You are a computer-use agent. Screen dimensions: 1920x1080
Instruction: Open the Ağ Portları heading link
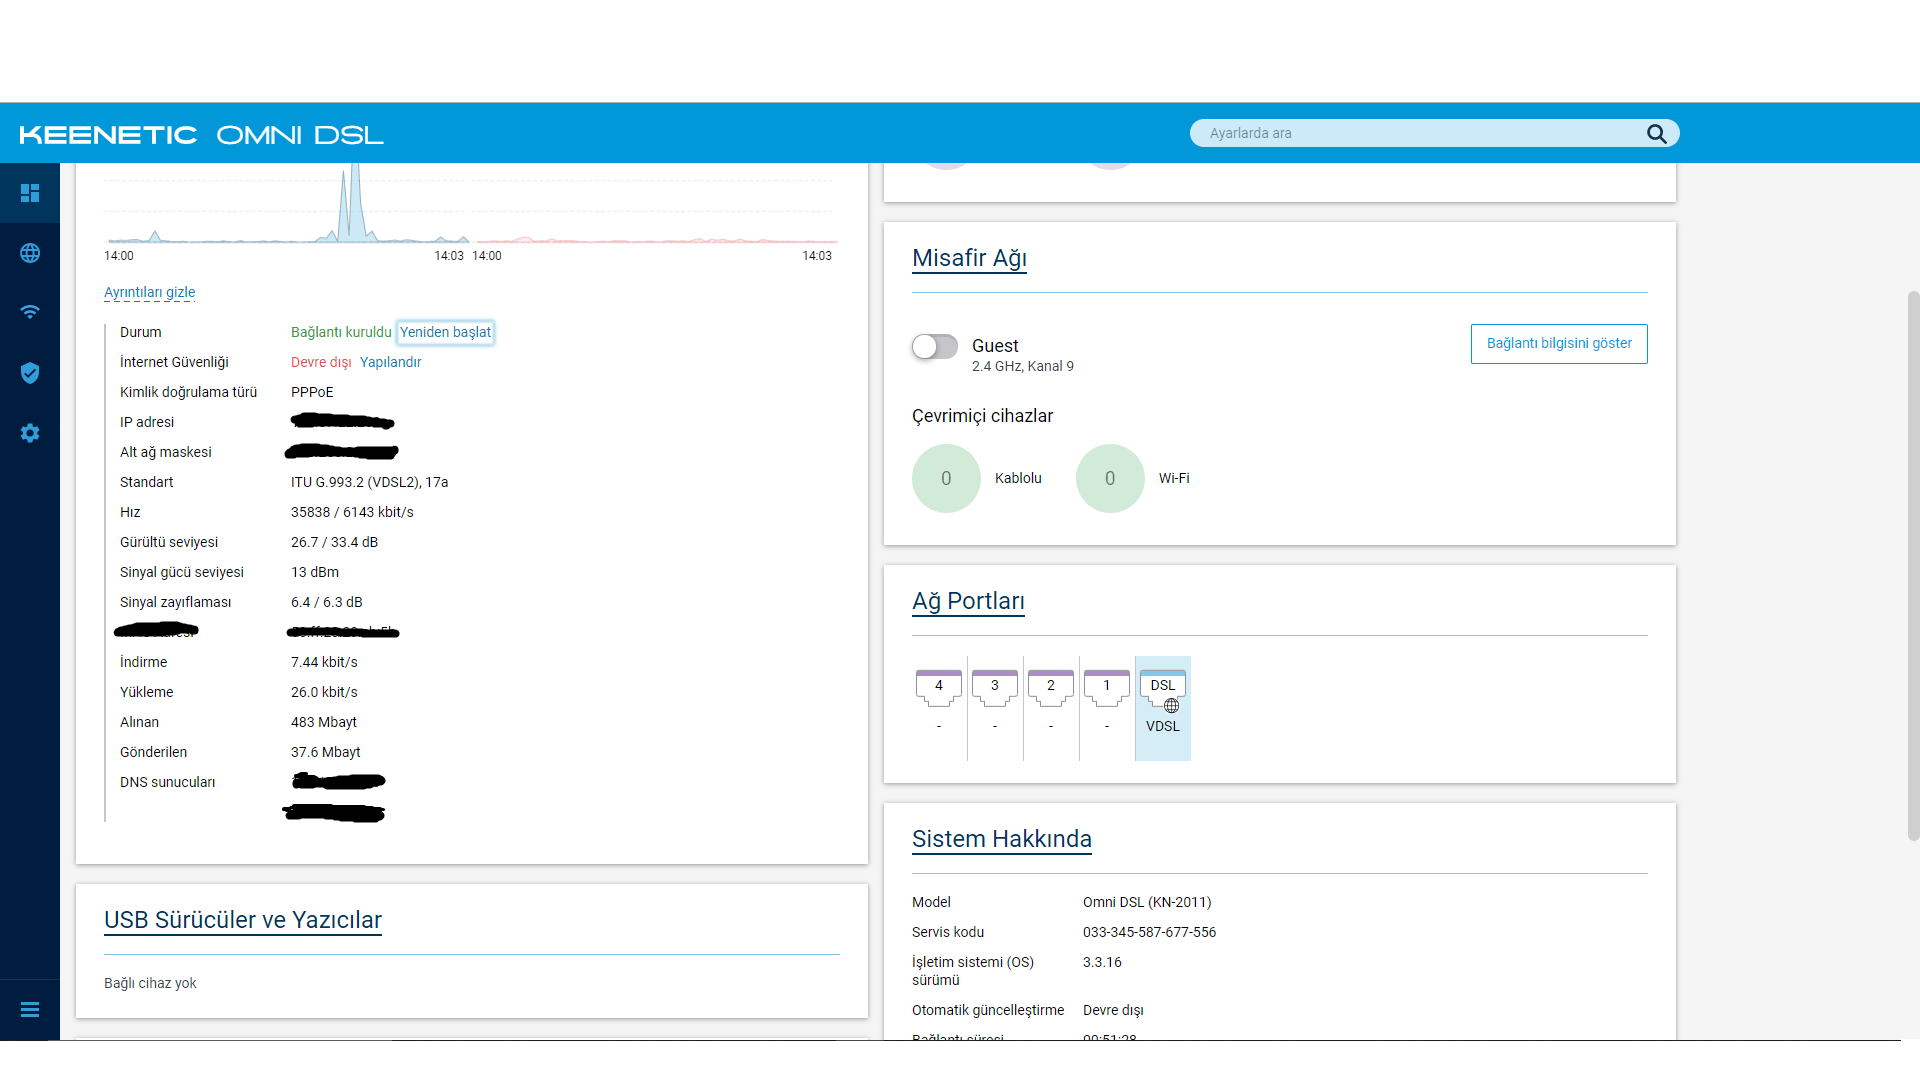(967, 601)
